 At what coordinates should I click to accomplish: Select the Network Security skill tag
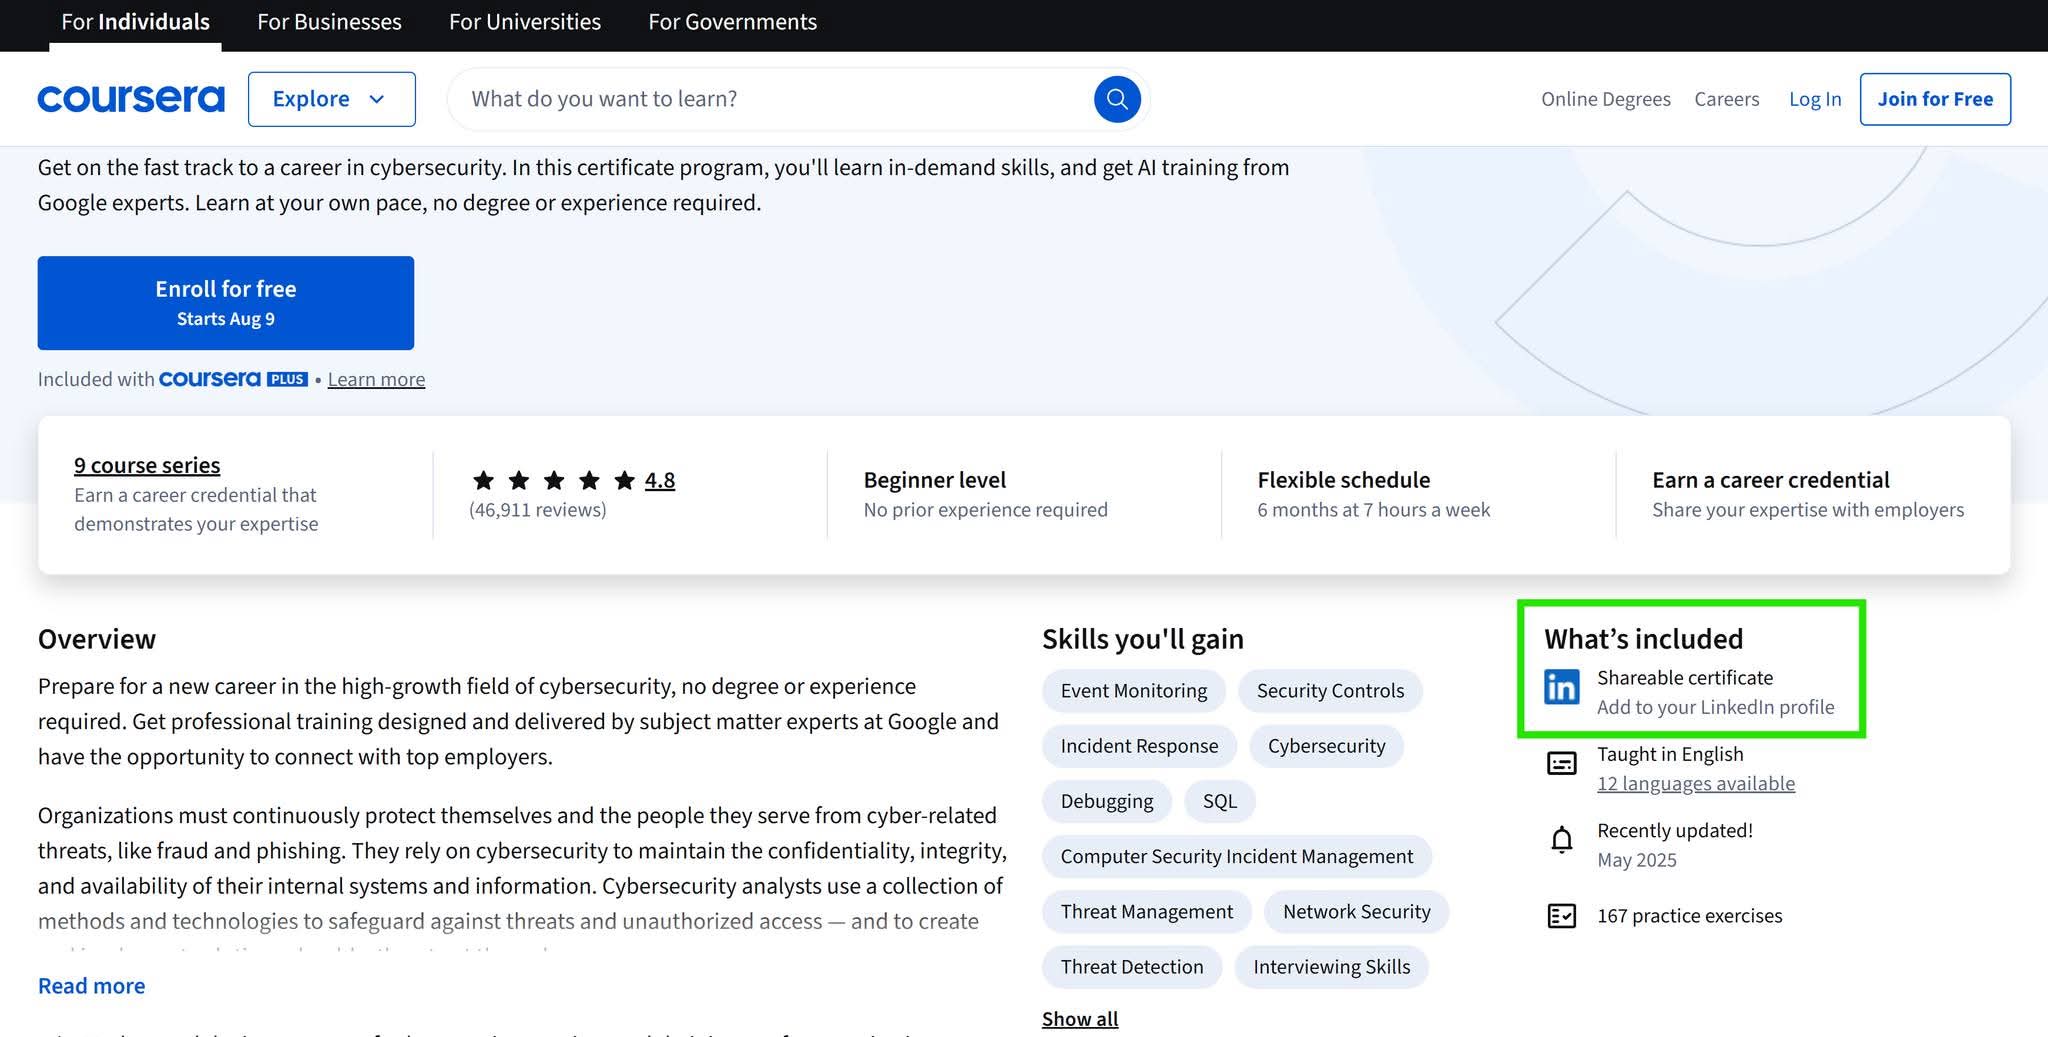[1356, 912]
